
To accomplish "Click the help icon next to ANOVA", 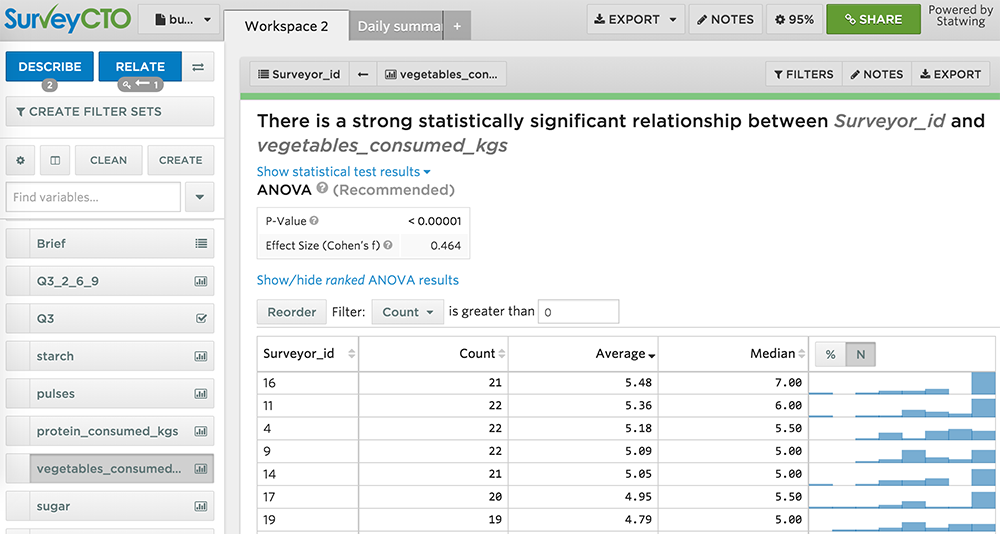I will (322, 188).
